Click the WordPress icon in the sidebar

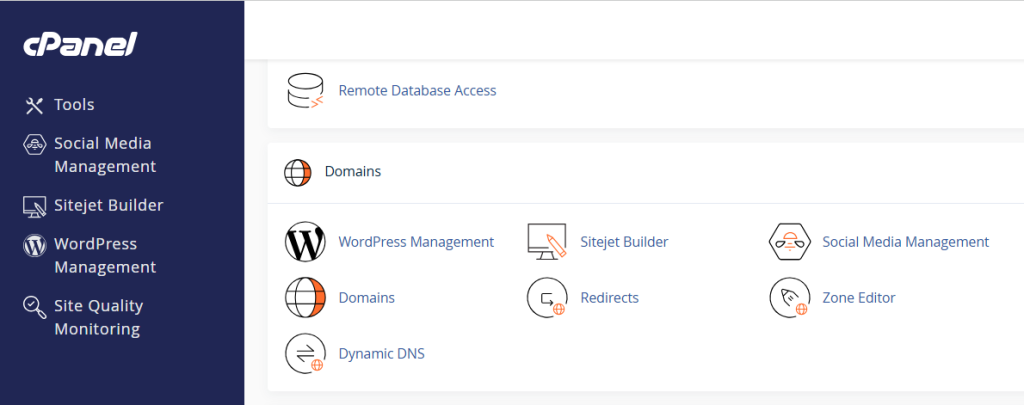(35, 244)
